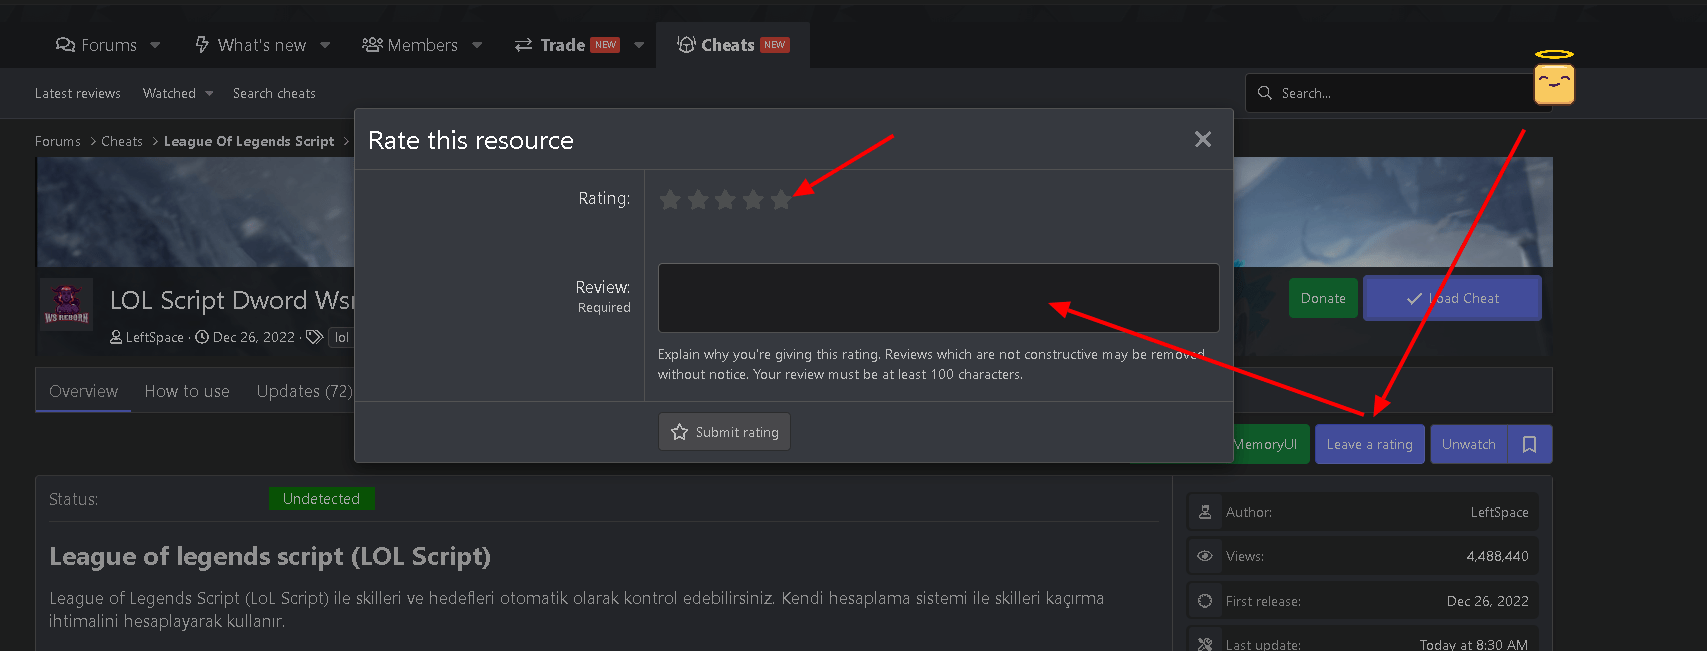1707x651 pixels.
Task: Click the LOL Script Dword resource title
Action: (x=231, y=300)
